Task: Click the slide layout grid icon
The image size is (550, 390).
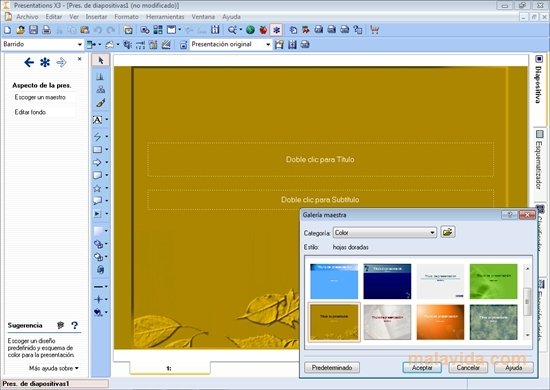Action: pyautogui.click(x=158, y=30)
